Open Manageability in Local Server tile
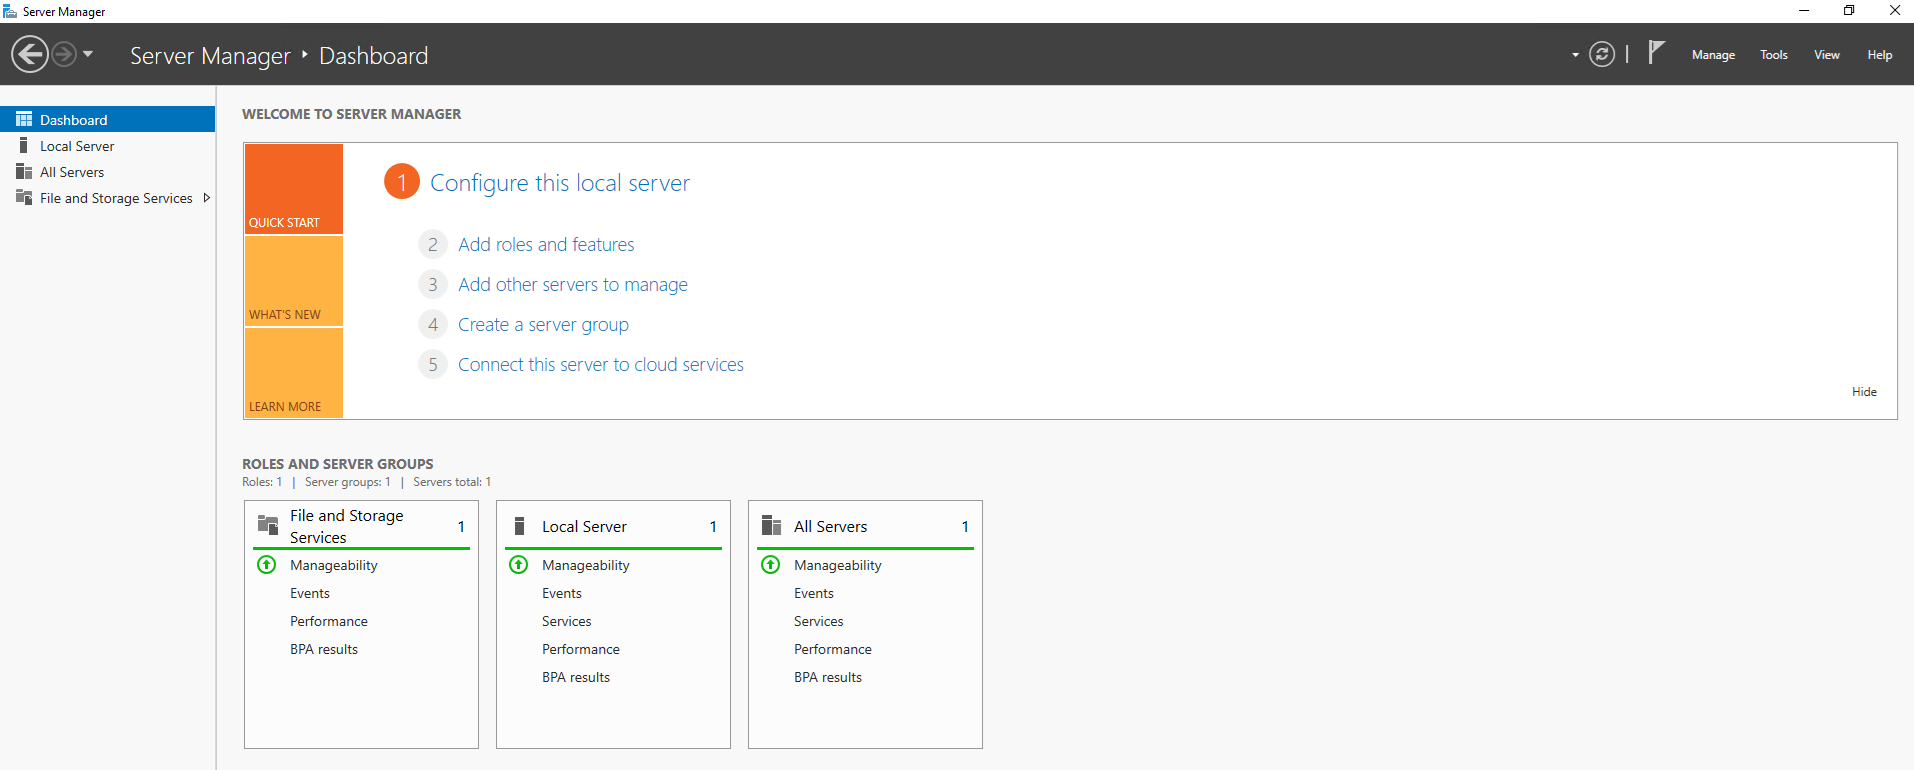1914x770 pixels. point(586,565)
